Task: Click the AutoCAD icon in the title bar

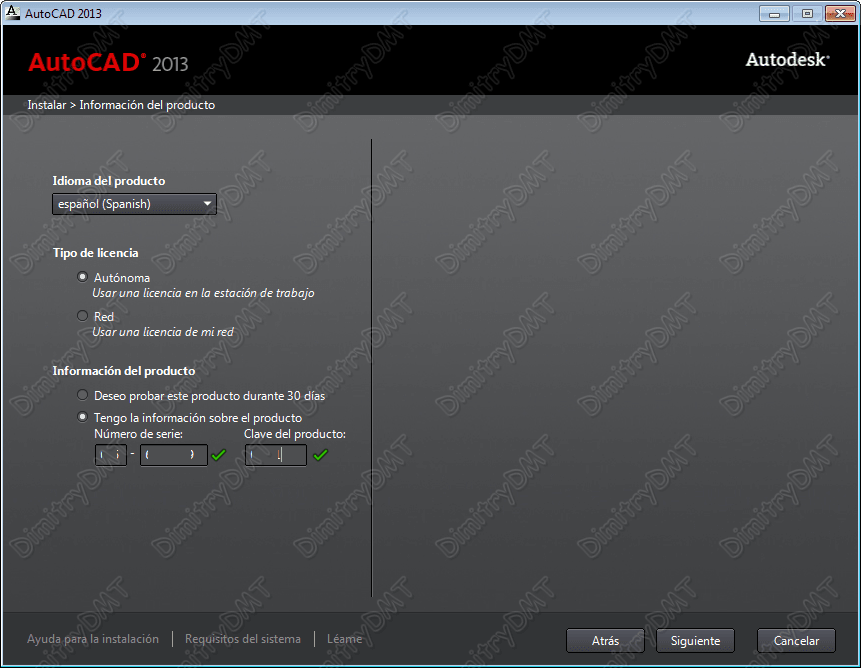Action: pos(10,14)
